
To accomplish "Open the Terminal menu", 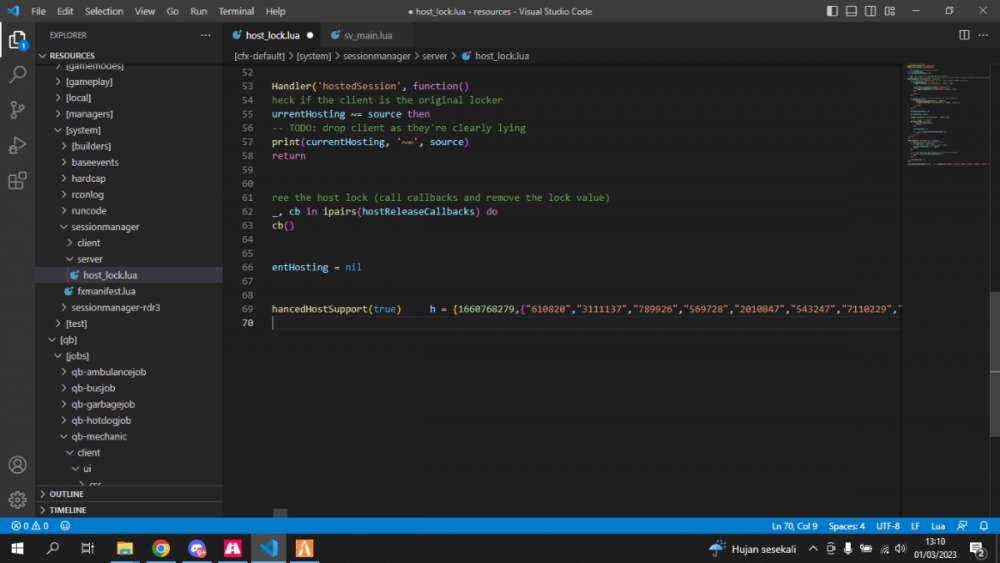I will click(x=236, y=11).
